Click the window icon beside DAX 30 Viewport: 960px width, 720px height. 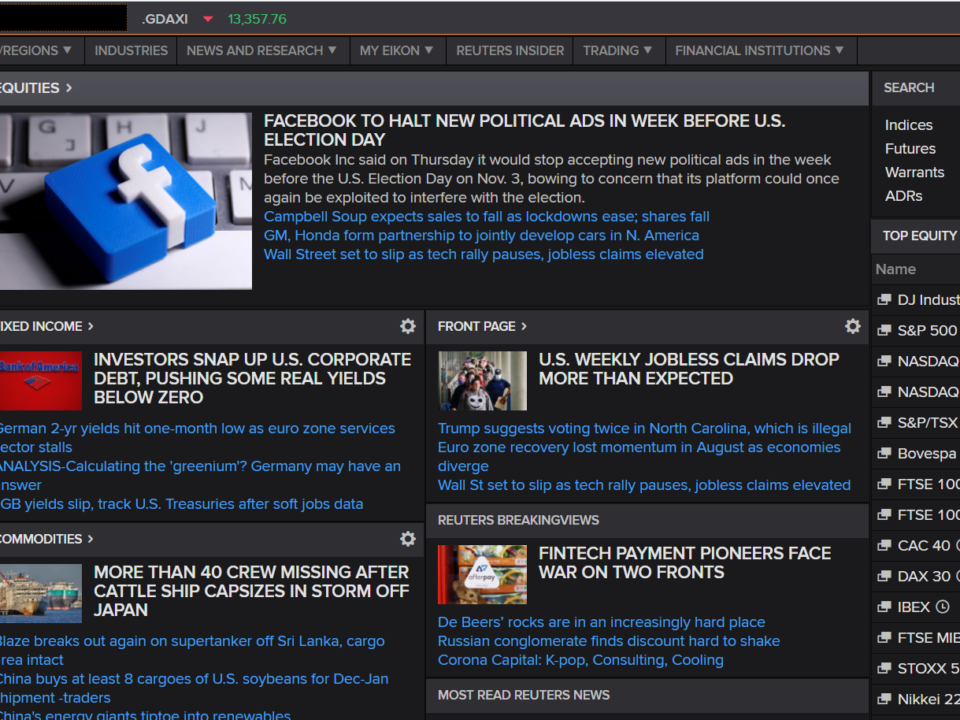[883, 576]
